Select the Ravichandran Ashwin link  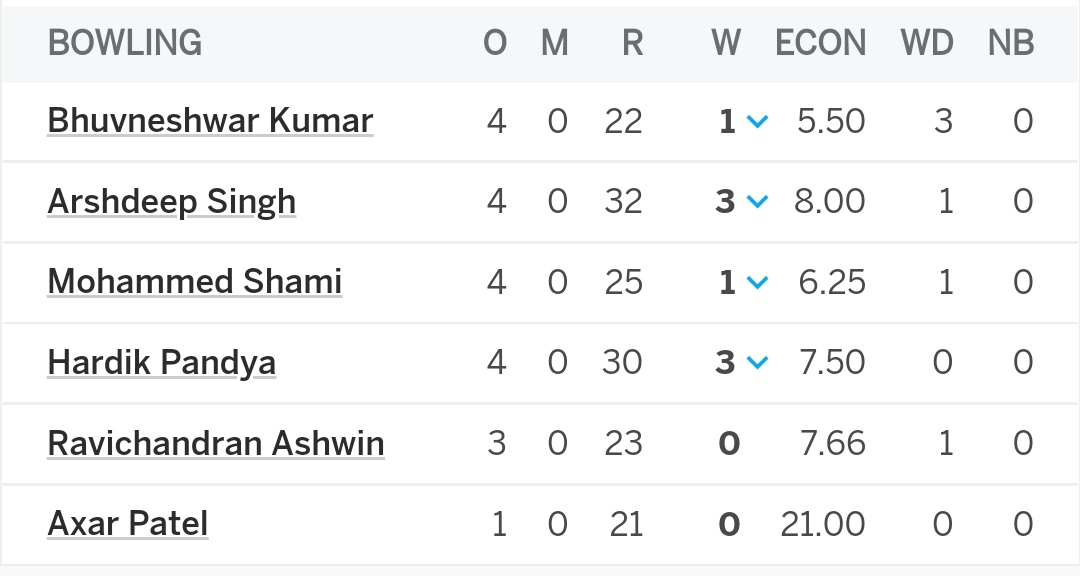pyautogui.click(x=215, y=443)
